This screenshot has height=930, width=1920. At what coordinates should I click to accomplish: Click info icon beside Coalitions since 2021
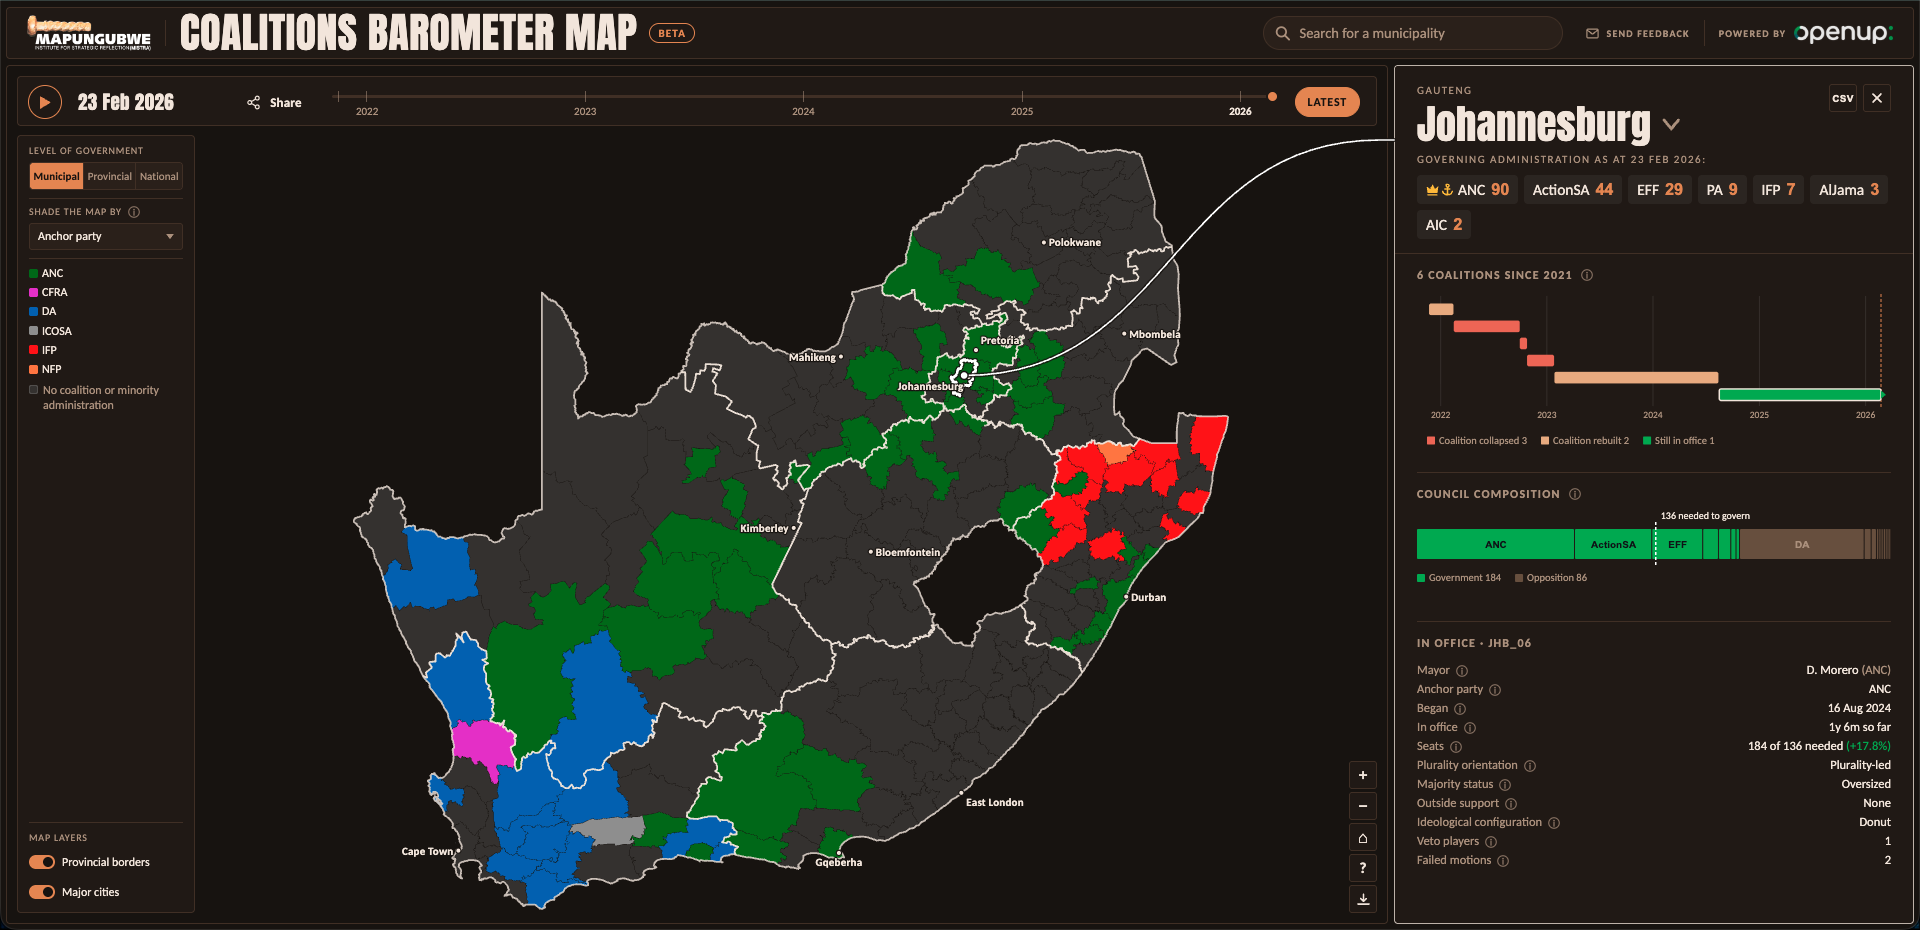1587,275
